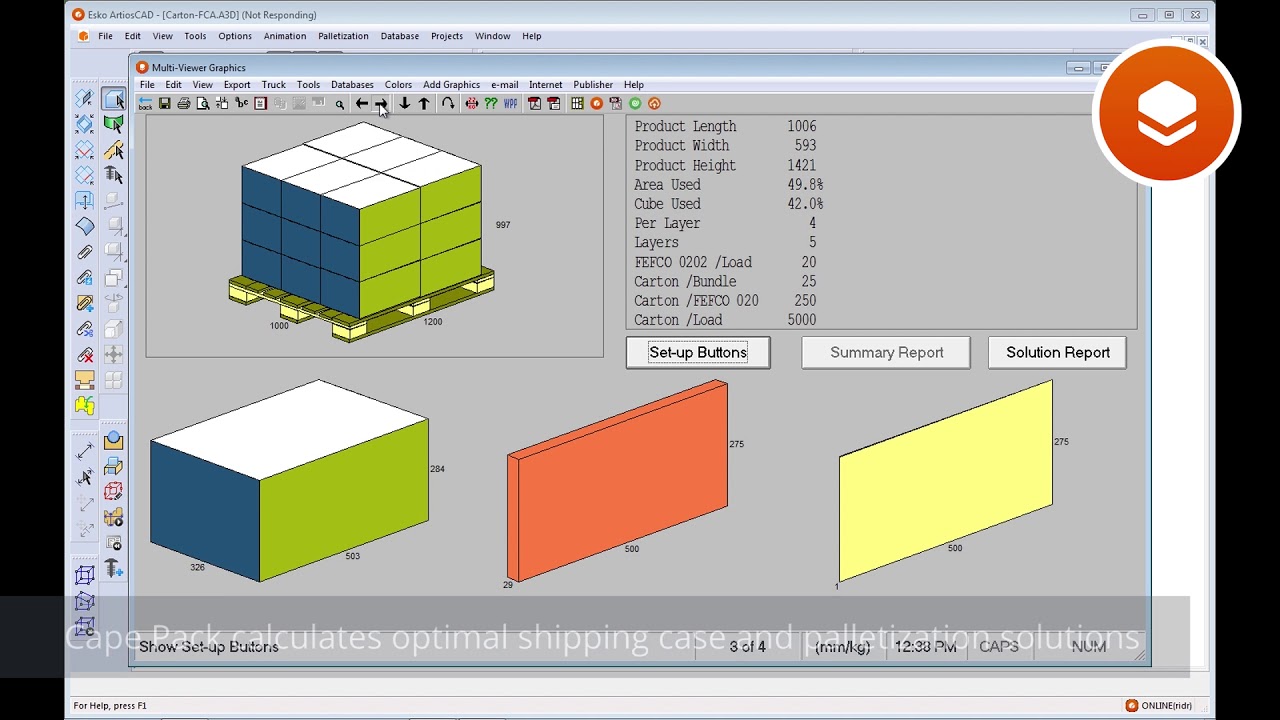Click the green double question mark icon
Screen dimensions: 1280x720
pyautogui.click(x=491, y=103)
